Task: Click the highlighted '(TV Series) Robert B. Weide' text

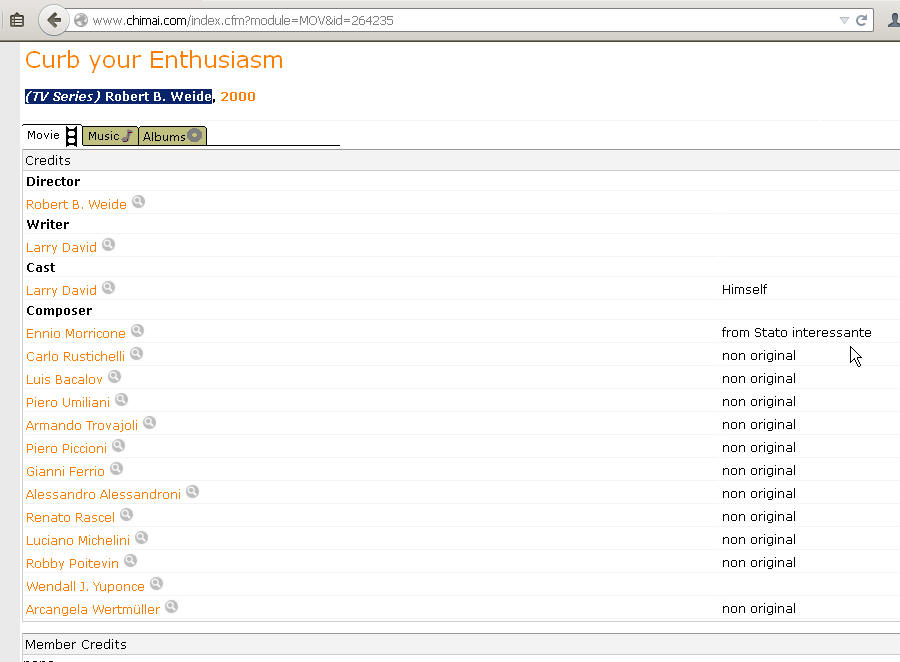Action: [x=119, y=96]
